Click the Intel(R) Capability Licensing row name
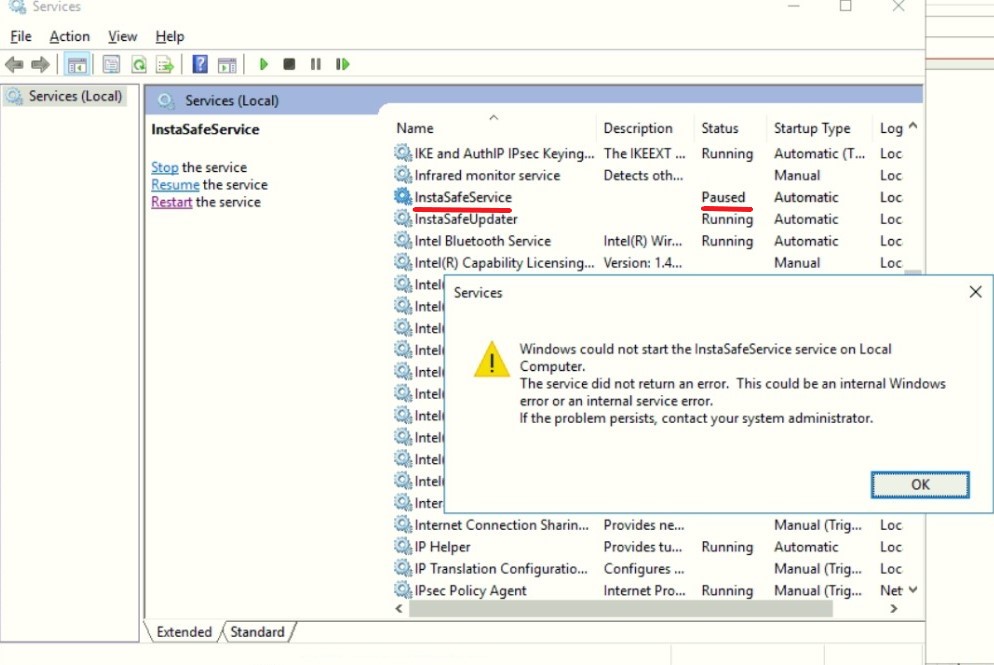994x665 pixels. pyautogui.click(x=504, y=262)
